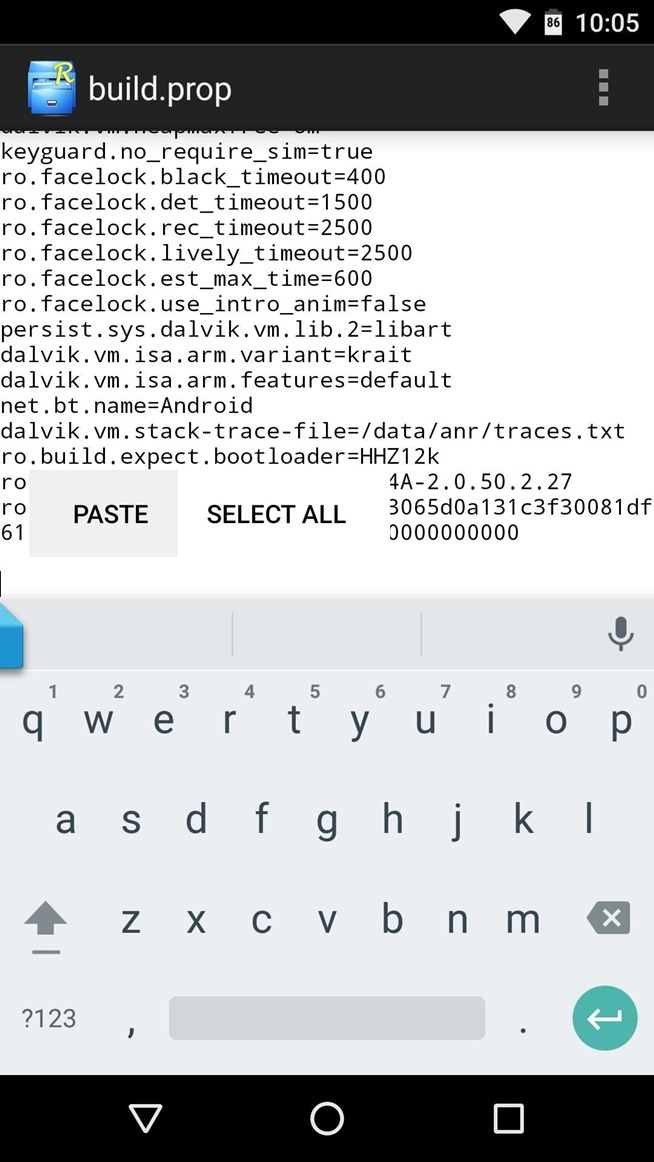This screenshot has width=654, height=1162.
Task: Tap the comma key
Action: pyautogui.click(x=131, y=1020)
